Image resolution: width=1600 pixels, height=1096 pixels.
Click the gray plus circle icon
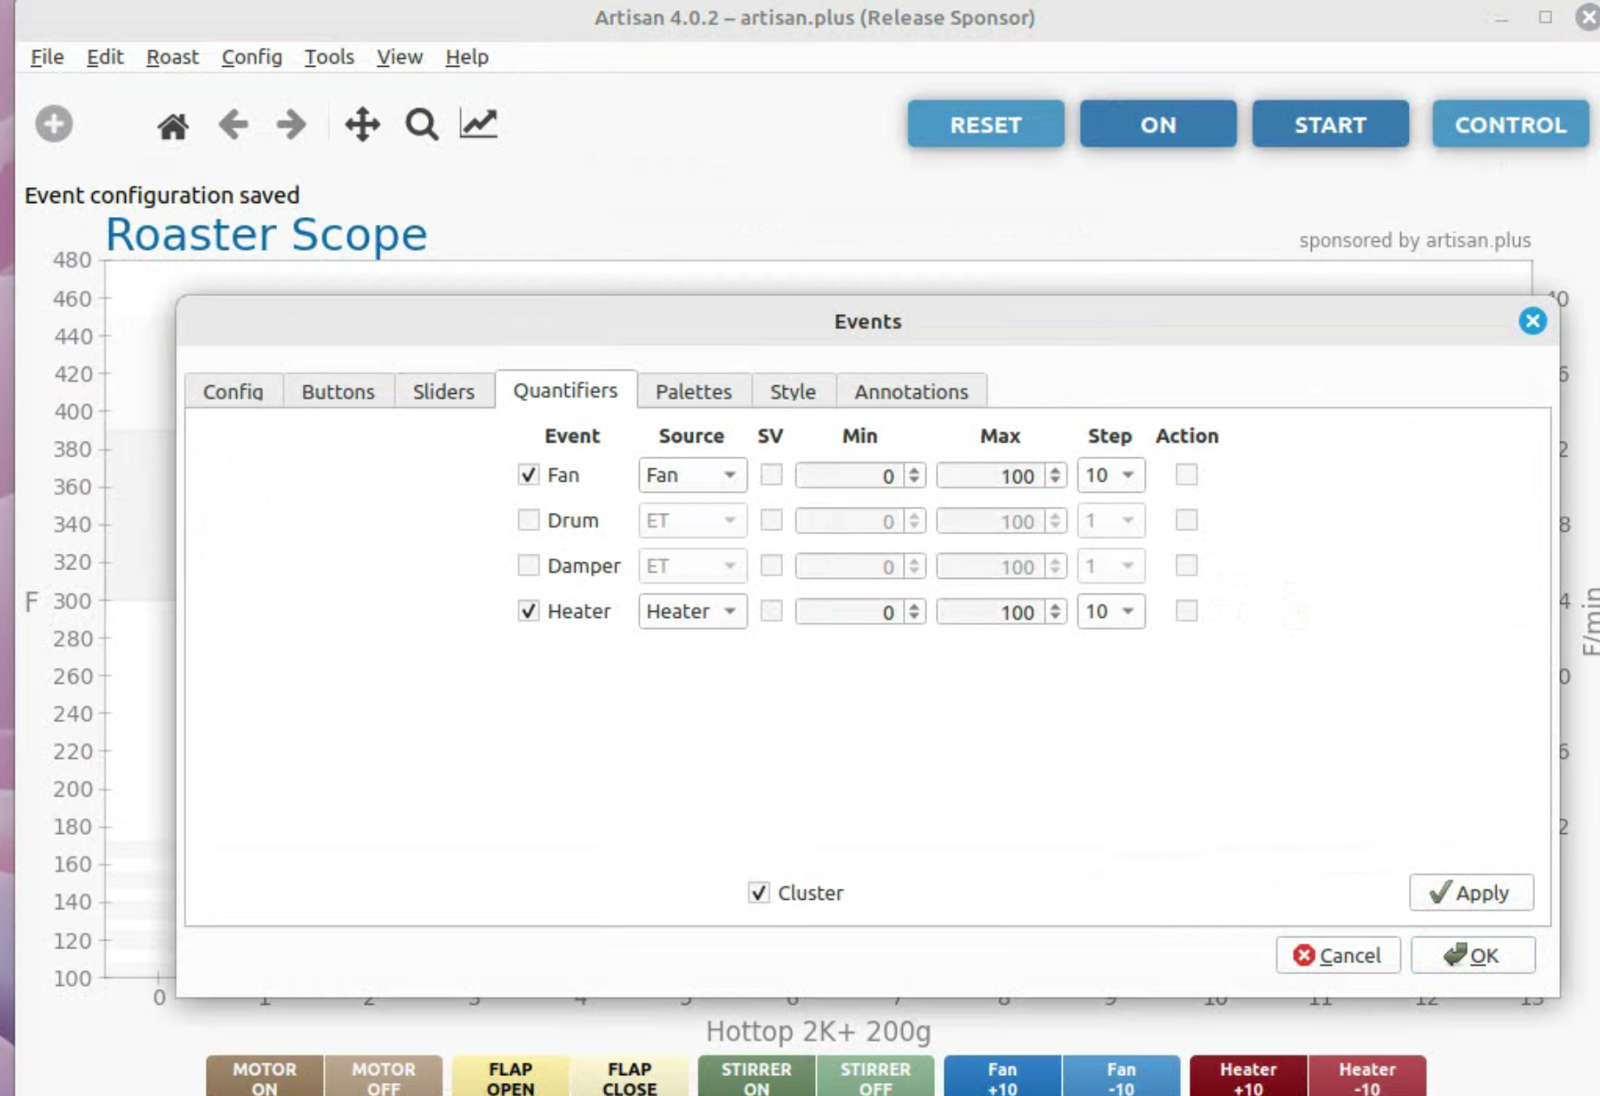pos(54,124)
